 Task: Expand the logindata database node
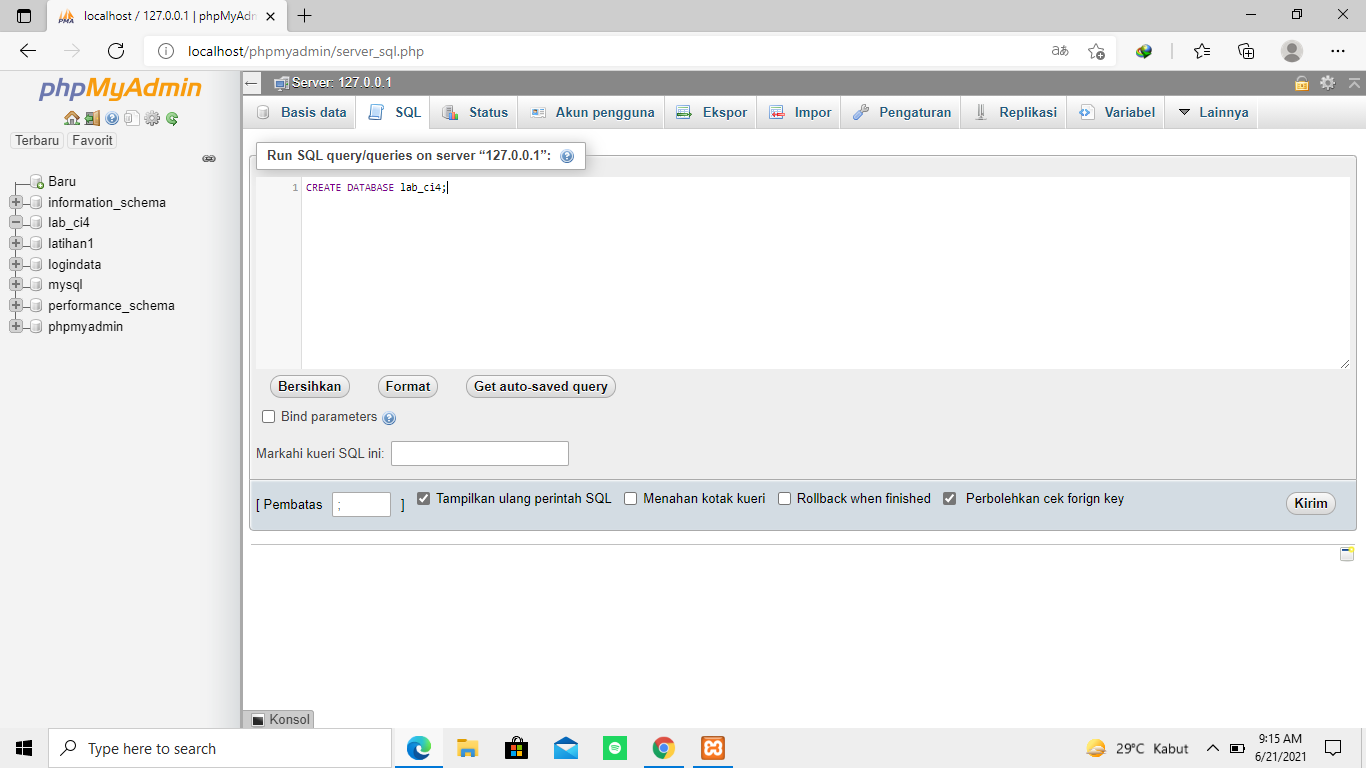[15, 264]
